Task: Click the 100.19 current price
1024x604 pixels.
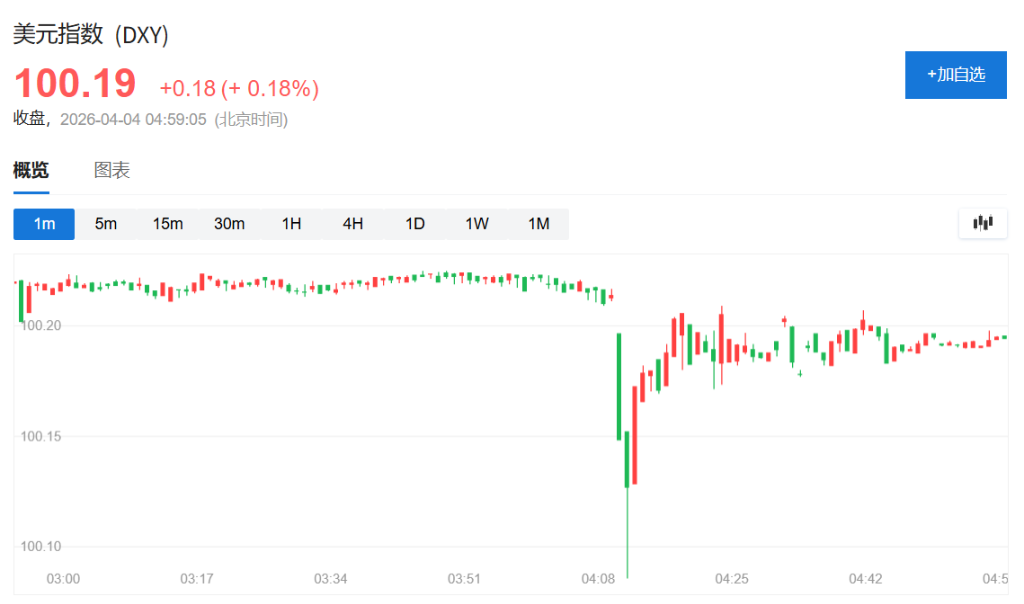Action: pos(74,84)
